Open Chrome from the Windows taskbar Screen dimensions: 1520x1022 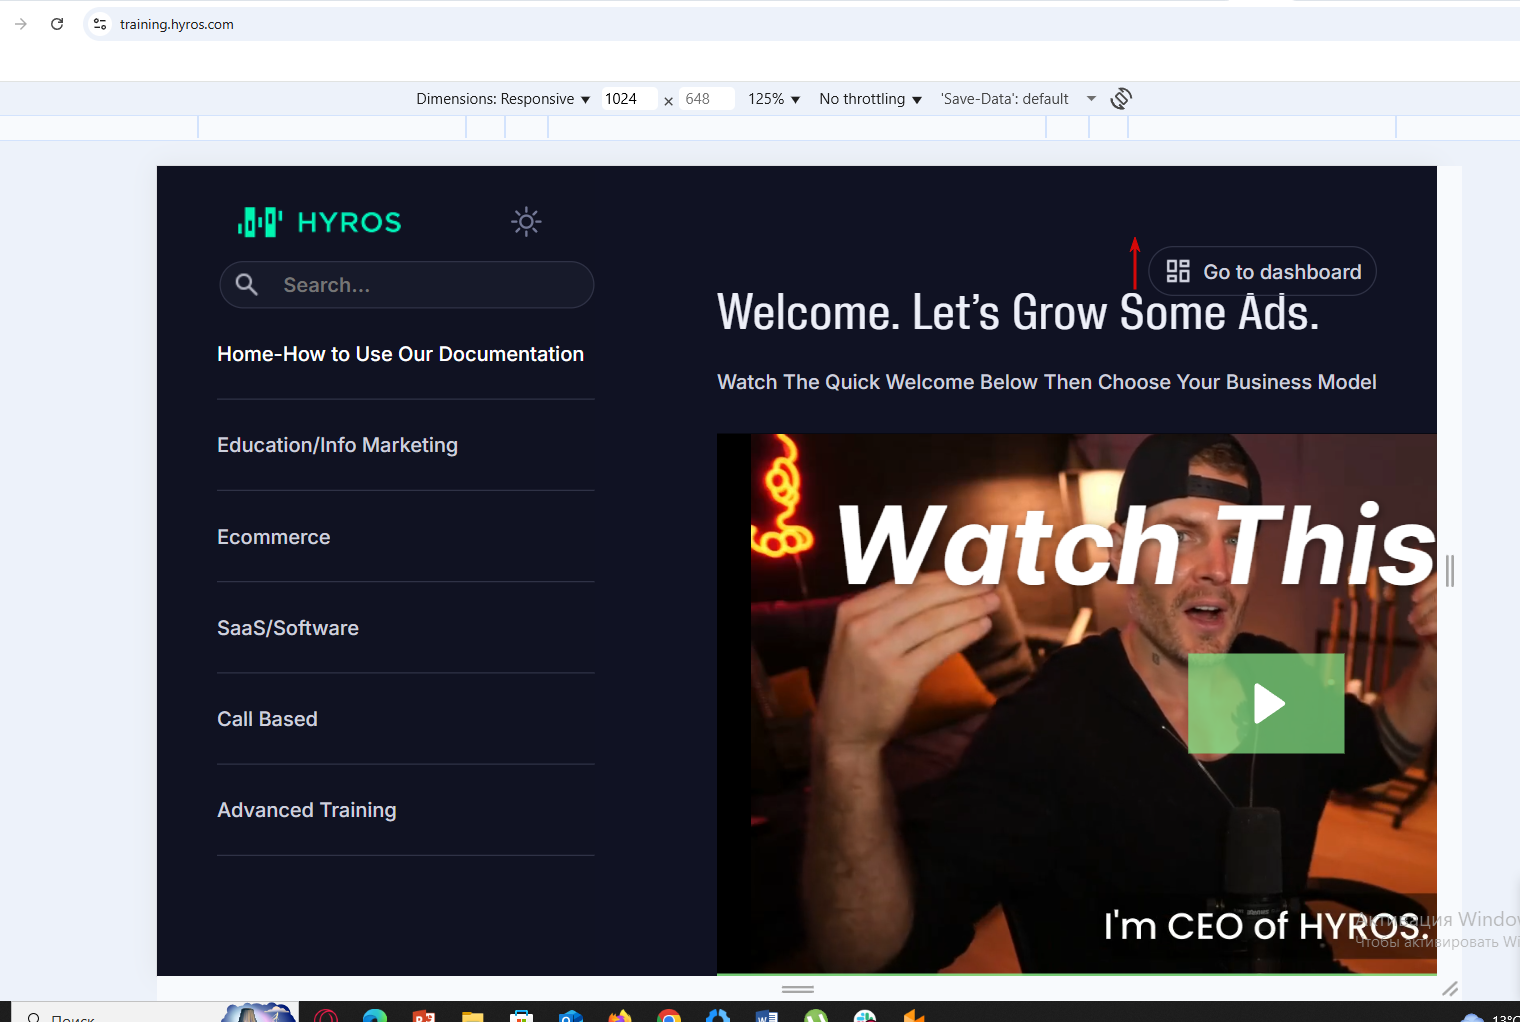[x=669, y=1016]
